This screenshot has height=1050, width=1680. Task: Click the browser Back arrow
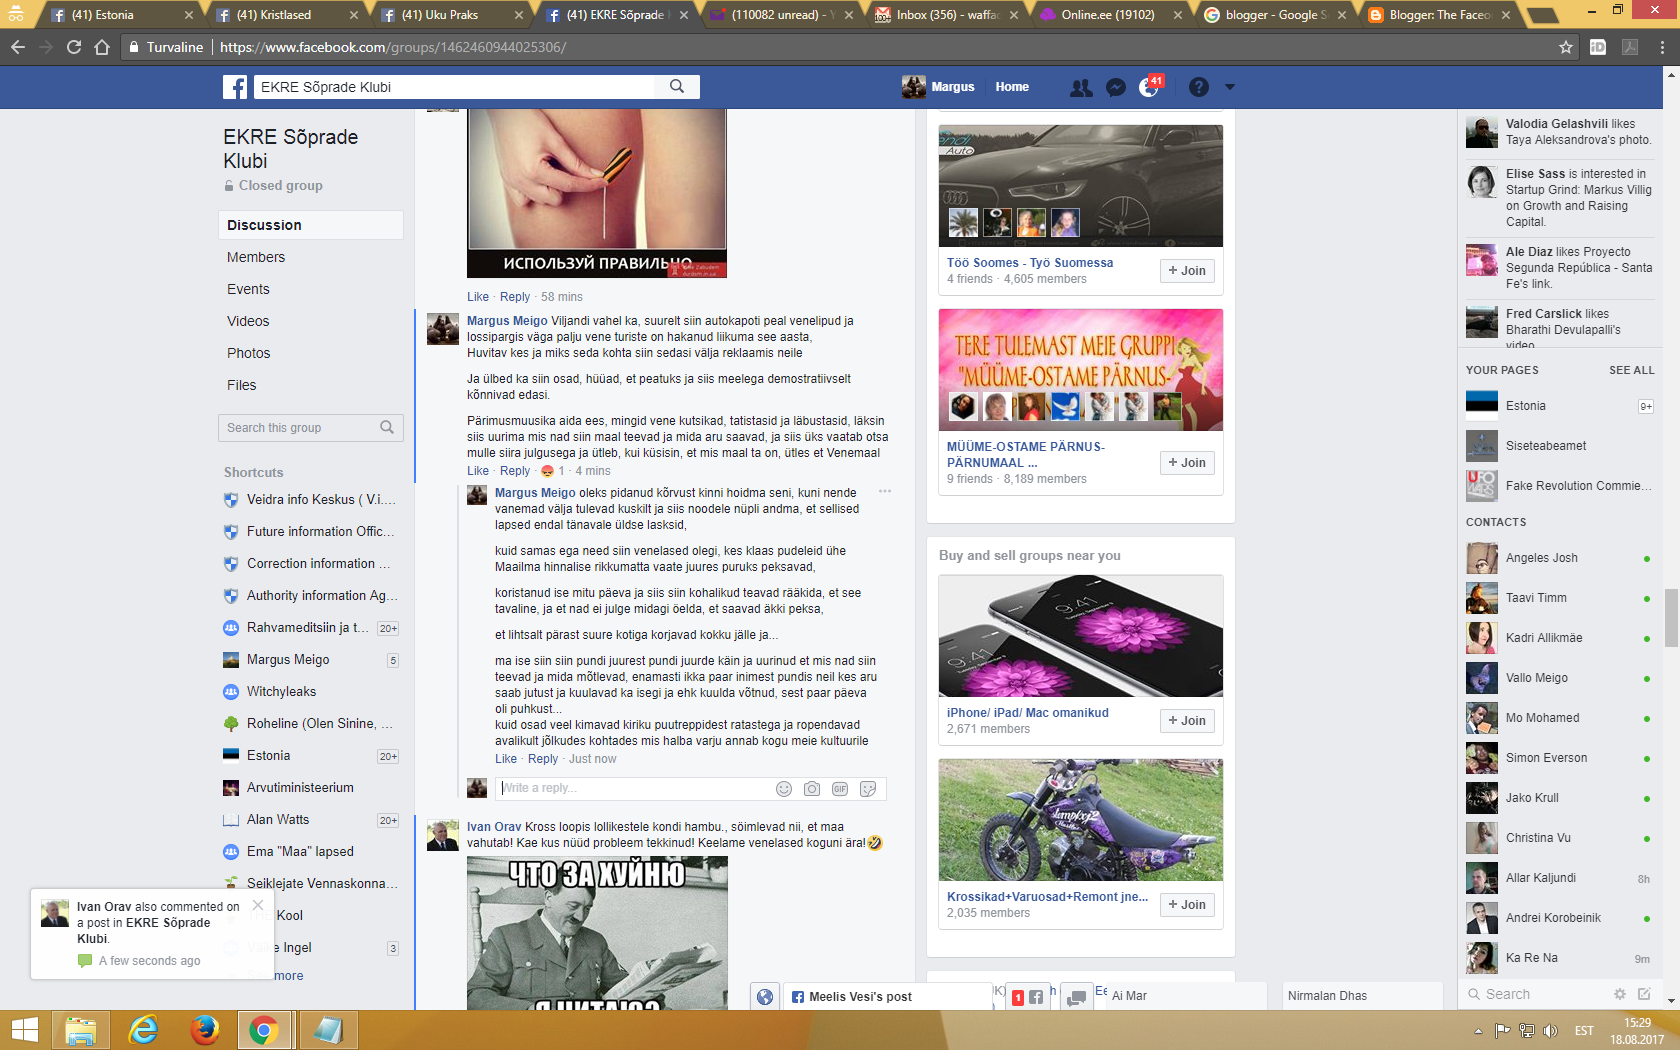[x=18, y=47]
